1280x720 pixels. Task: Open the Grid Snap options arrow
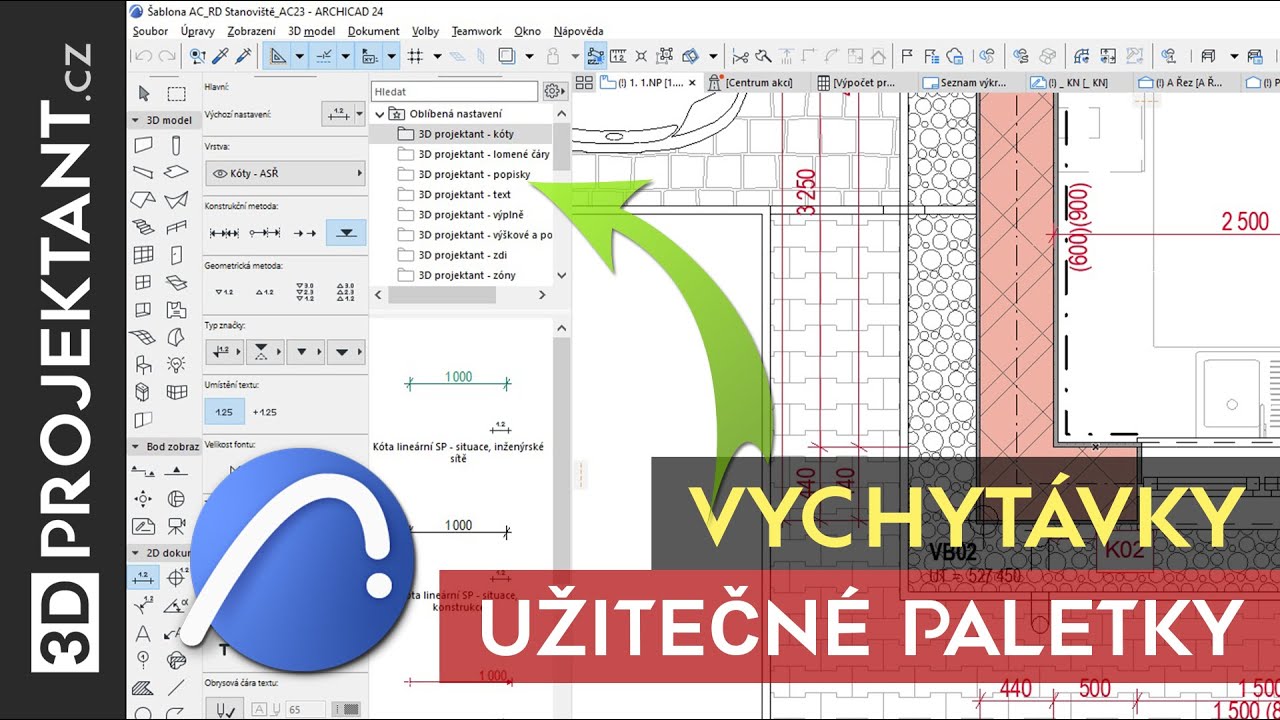[436, 56]
